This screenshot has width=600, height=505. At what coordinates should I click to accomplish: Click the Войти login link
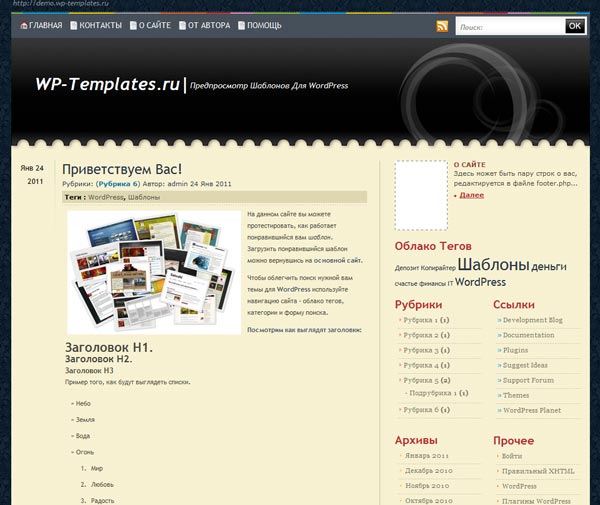coord(512,456)
